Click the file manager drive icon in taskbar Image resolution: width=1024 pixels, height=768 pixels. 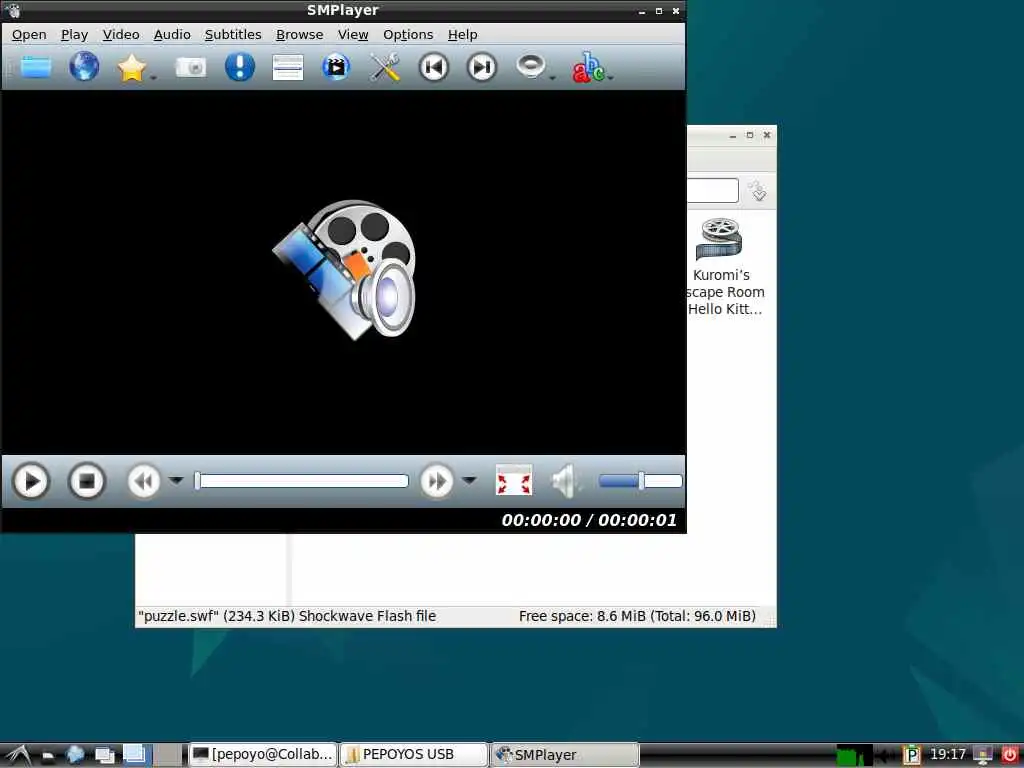tap(48, 756)
